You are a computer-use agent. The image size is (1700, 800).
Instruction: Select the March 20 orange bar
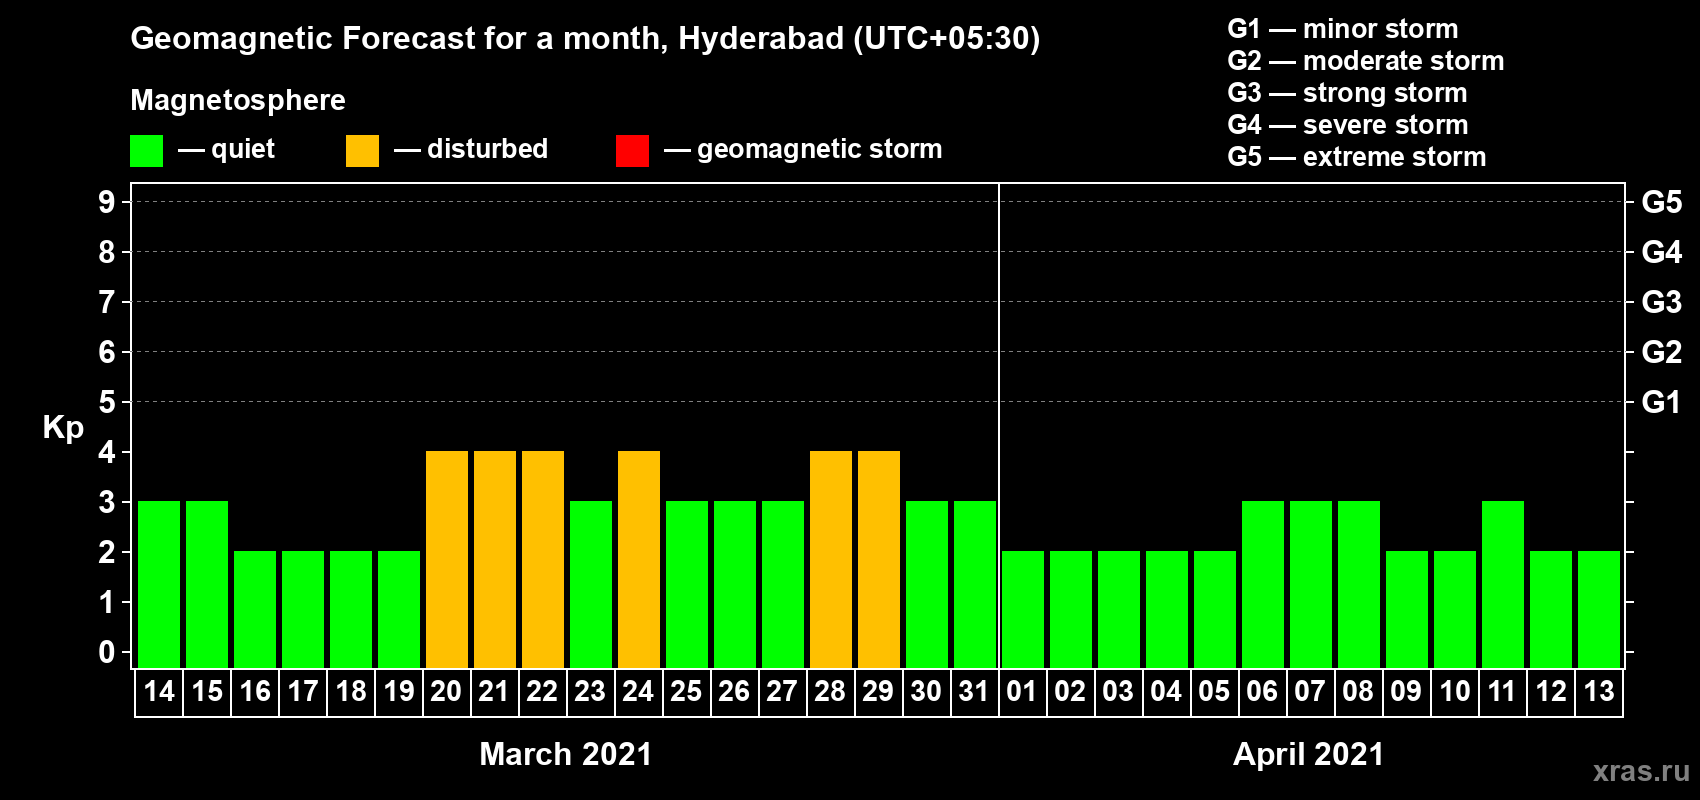click(x=447, y=559)
